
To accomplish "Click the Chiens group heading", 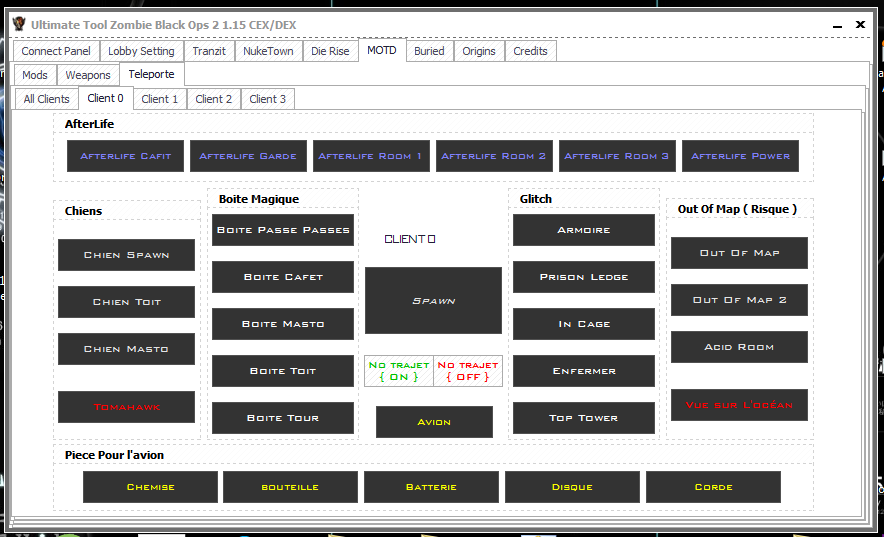I will click(x=83, y=211).
